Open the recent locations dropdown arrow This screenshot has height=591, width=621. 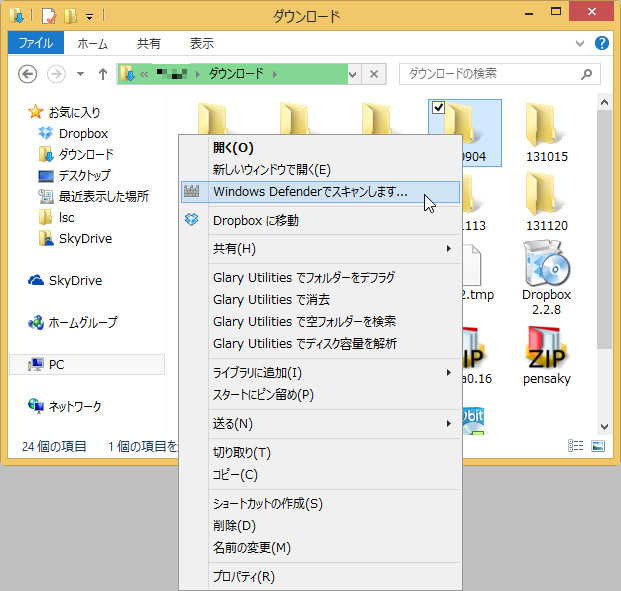point(80,74)
